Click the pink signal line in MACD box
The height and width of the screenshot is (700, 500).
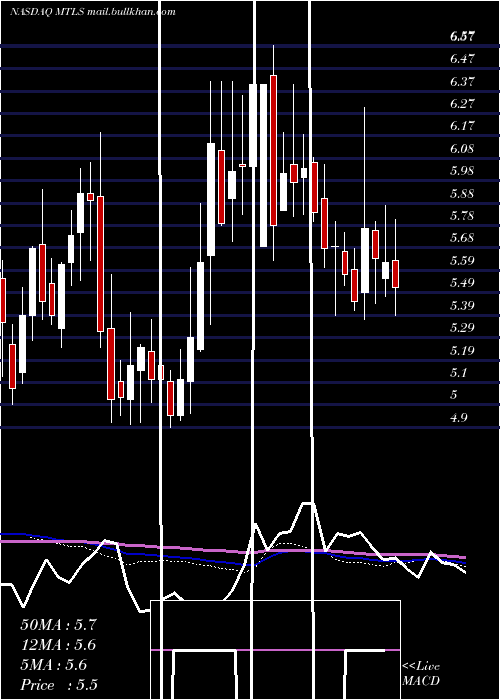tap(275, 650)
